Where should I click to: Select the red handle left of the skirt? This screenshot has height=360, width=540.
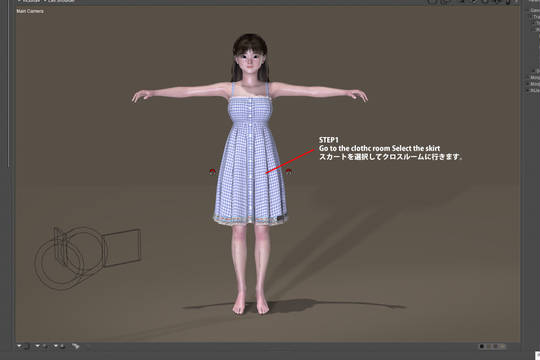point(212,171)
